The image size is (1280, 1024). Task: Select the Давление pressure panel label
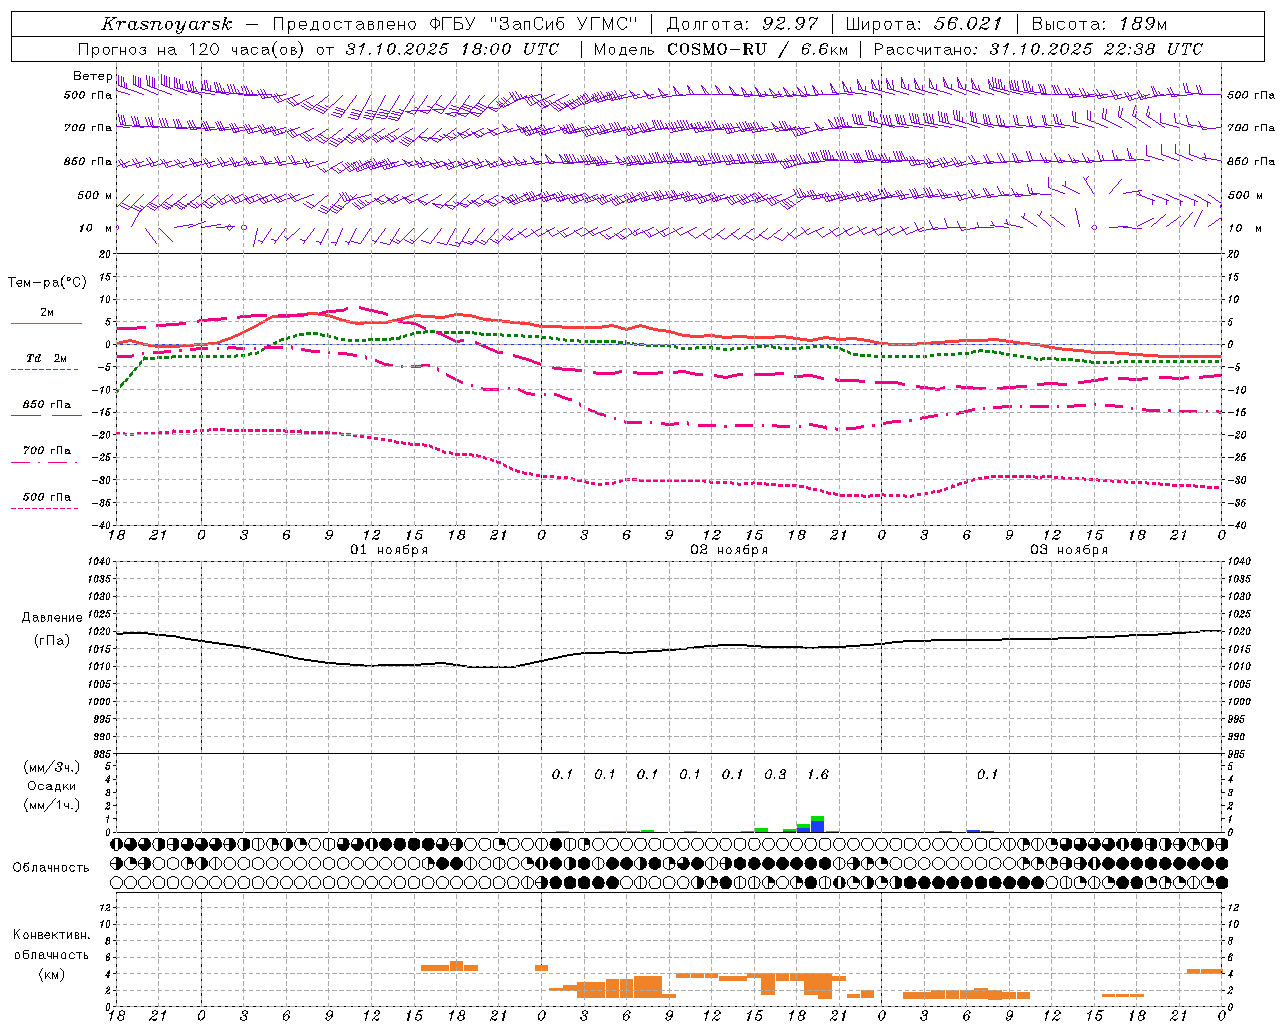(52, 618)
